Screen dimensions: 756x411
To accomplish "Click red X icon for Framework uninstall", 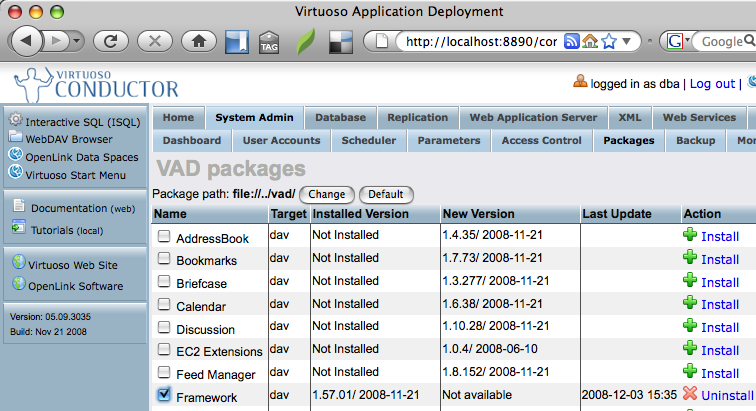I will pyautogui.click(x=690, y=395).
